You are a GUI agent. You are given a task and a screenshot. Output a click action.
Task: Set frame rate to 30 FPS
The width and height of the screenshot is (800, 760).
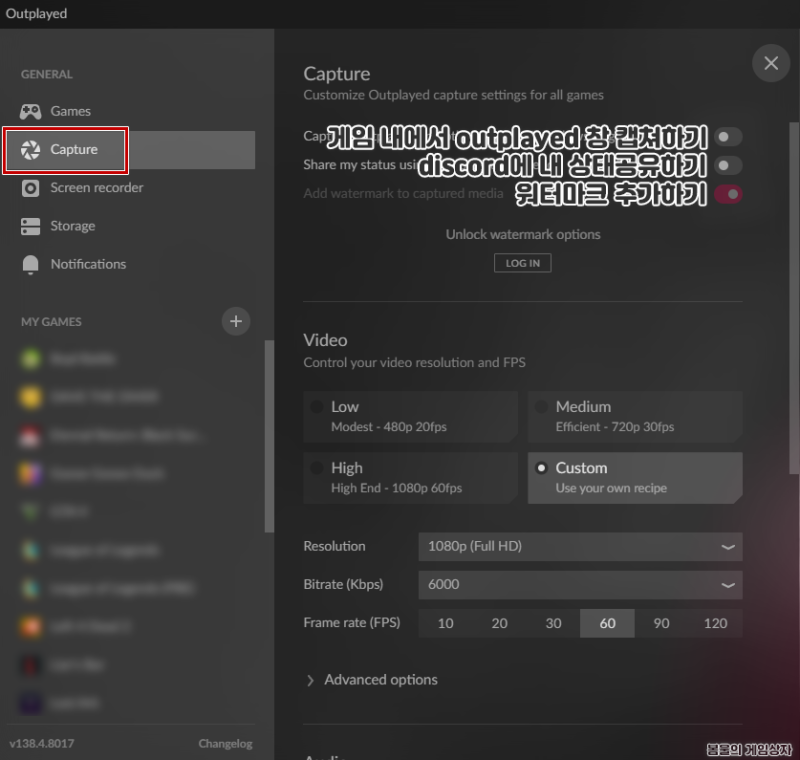pos(553,623)
